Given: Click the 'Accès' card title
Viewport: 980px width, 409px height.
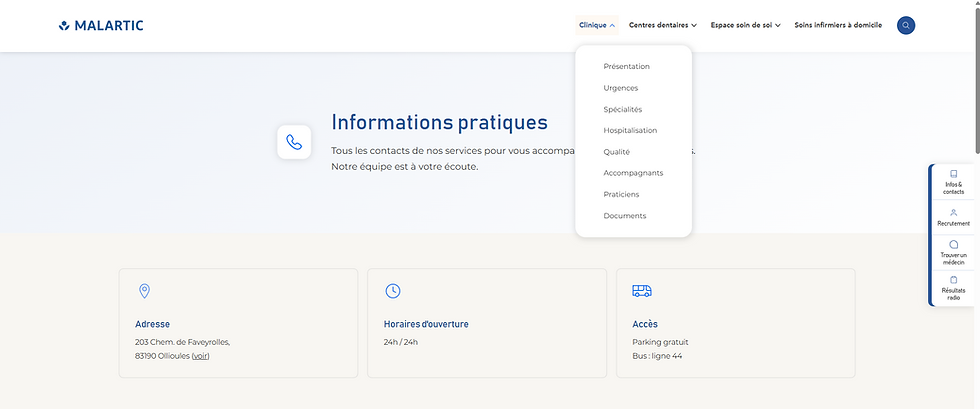Looking at the screenshot, I should point(645,325).
